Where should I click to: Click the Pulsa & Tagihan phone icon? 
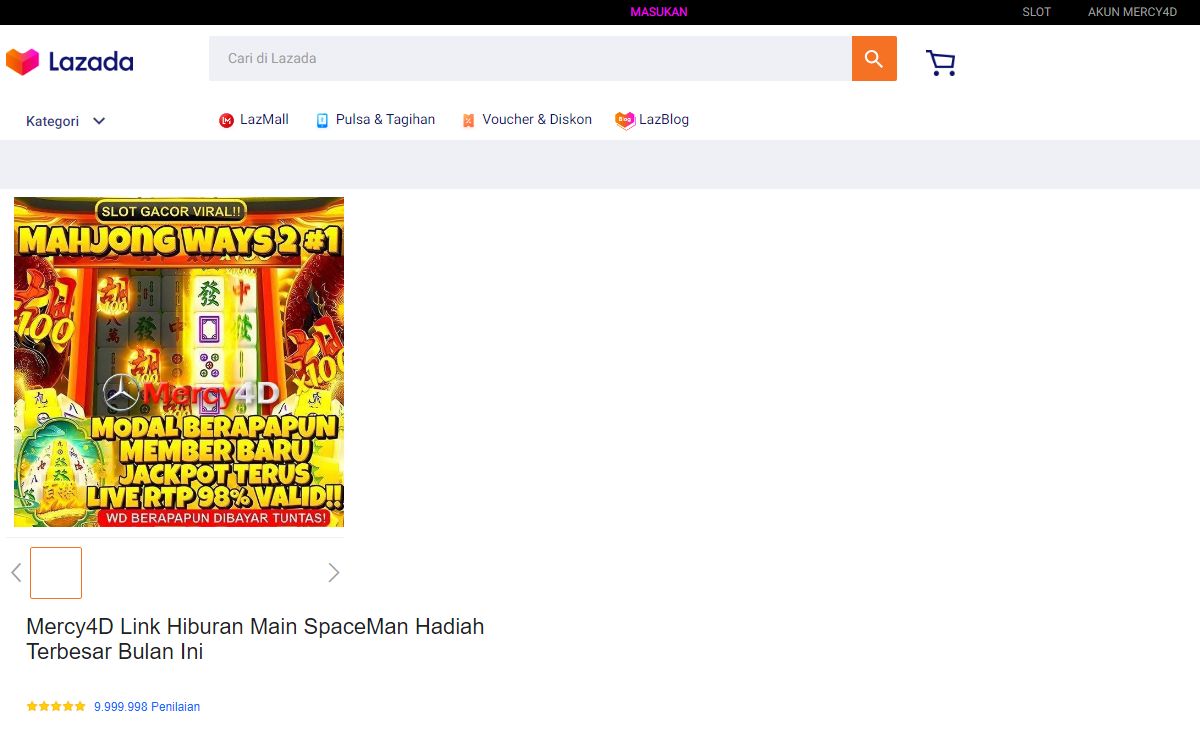[x=322, y=121]
